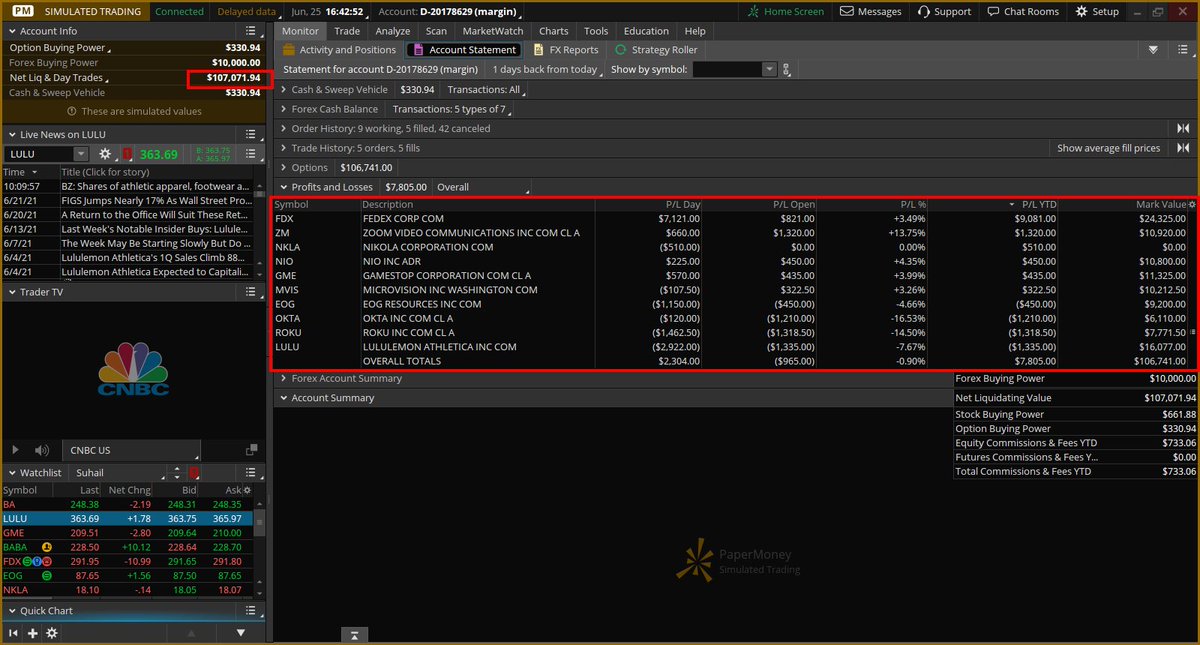Open the CNBC US channel dropdown
The image size is (1200, 645).
pos(130,451)
